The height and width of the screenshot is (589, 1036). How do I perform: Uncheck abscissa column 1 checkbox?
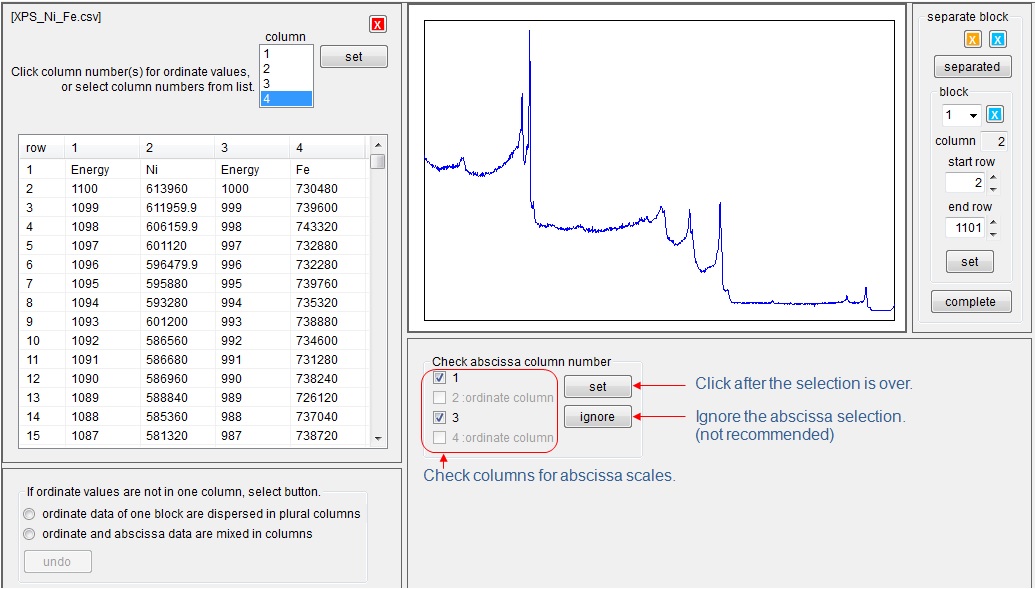[x=441, y=378]
